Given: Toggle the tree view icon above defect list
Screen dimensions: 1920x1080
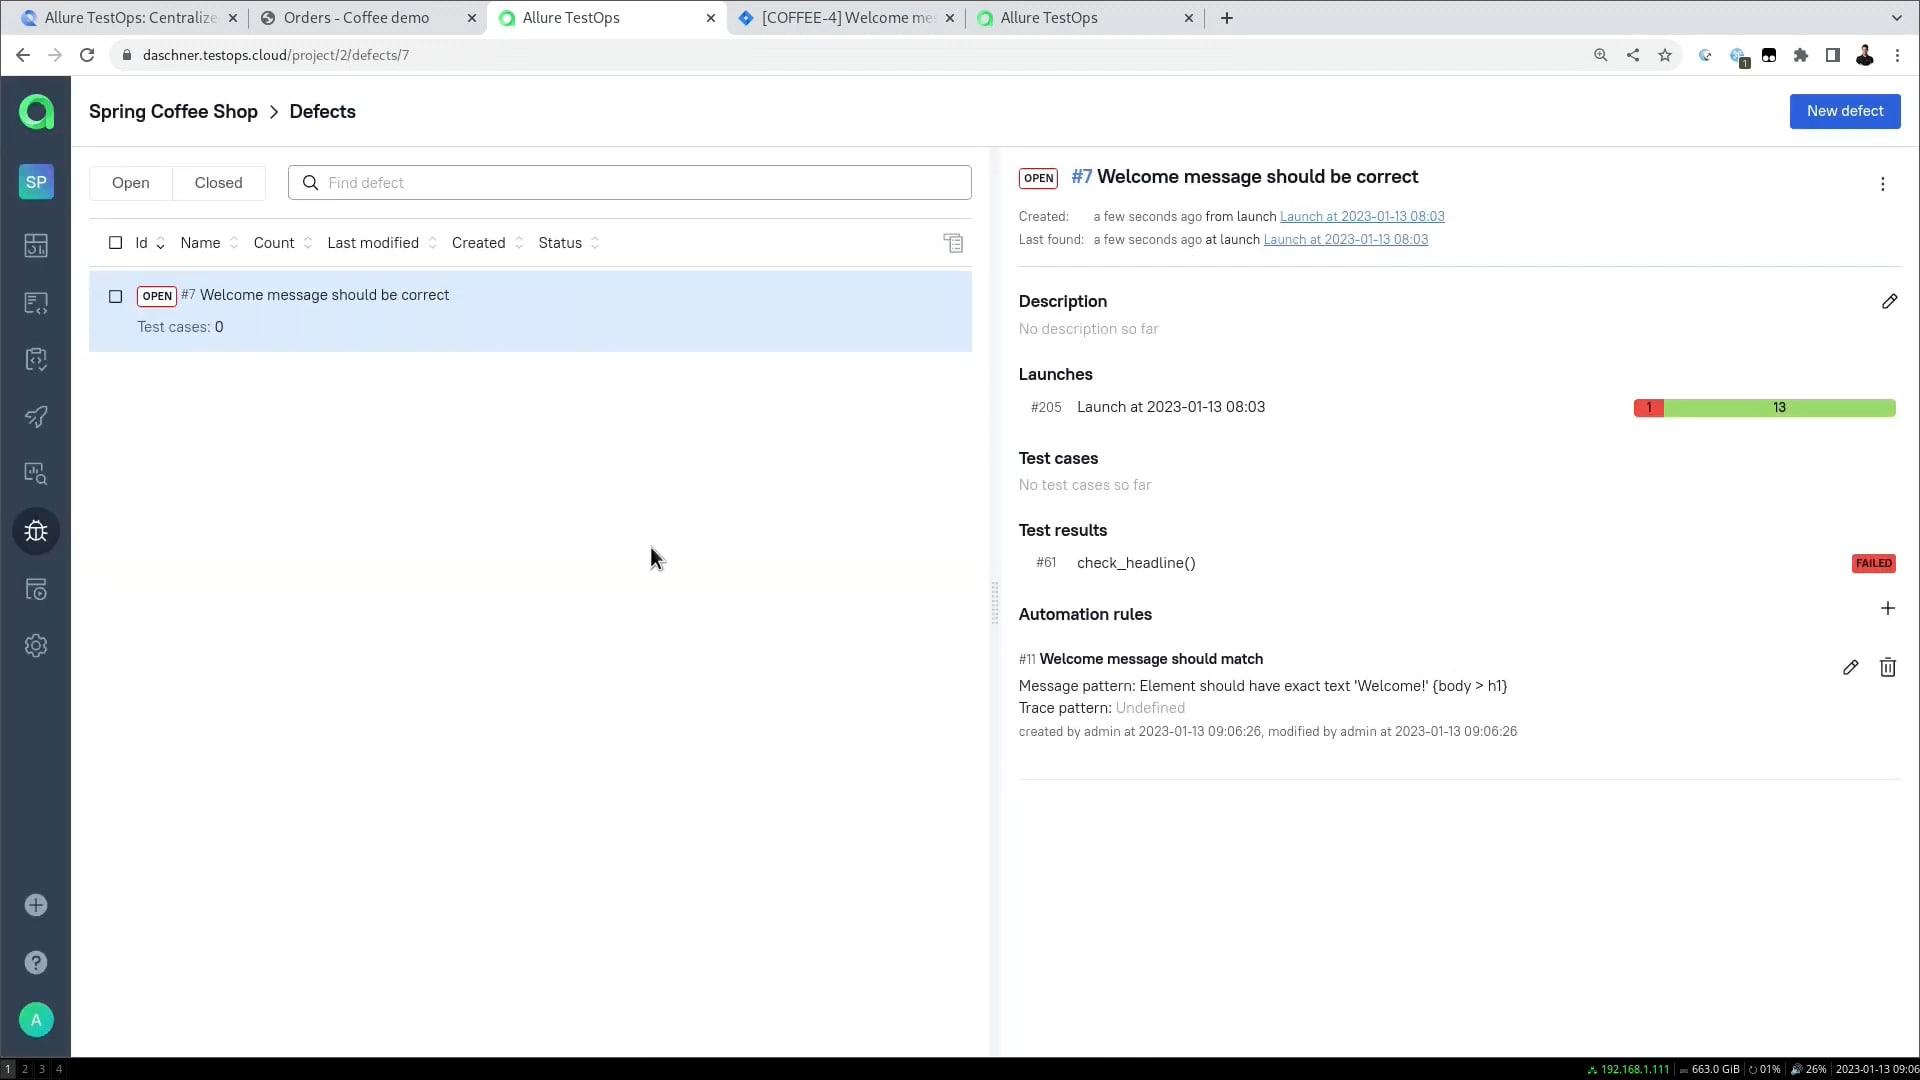Looking at the screenshot, I should click(x=953, y=243).
